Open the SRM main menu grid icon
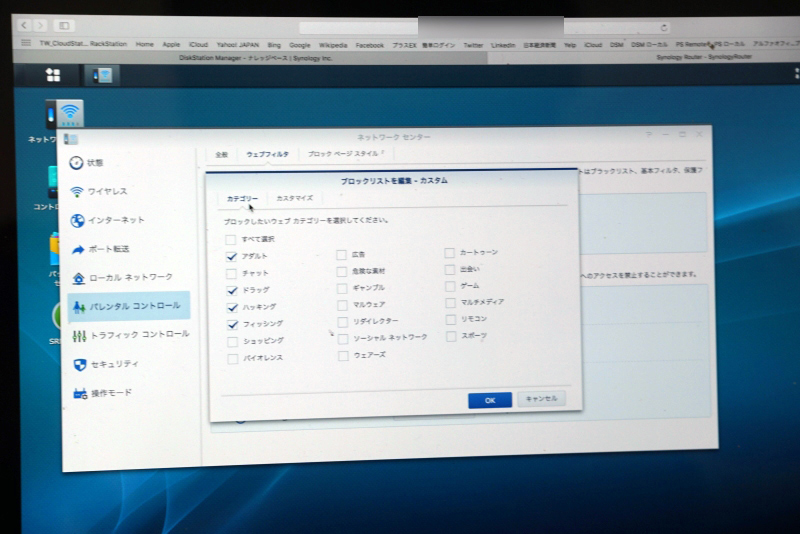 [53, 75]
